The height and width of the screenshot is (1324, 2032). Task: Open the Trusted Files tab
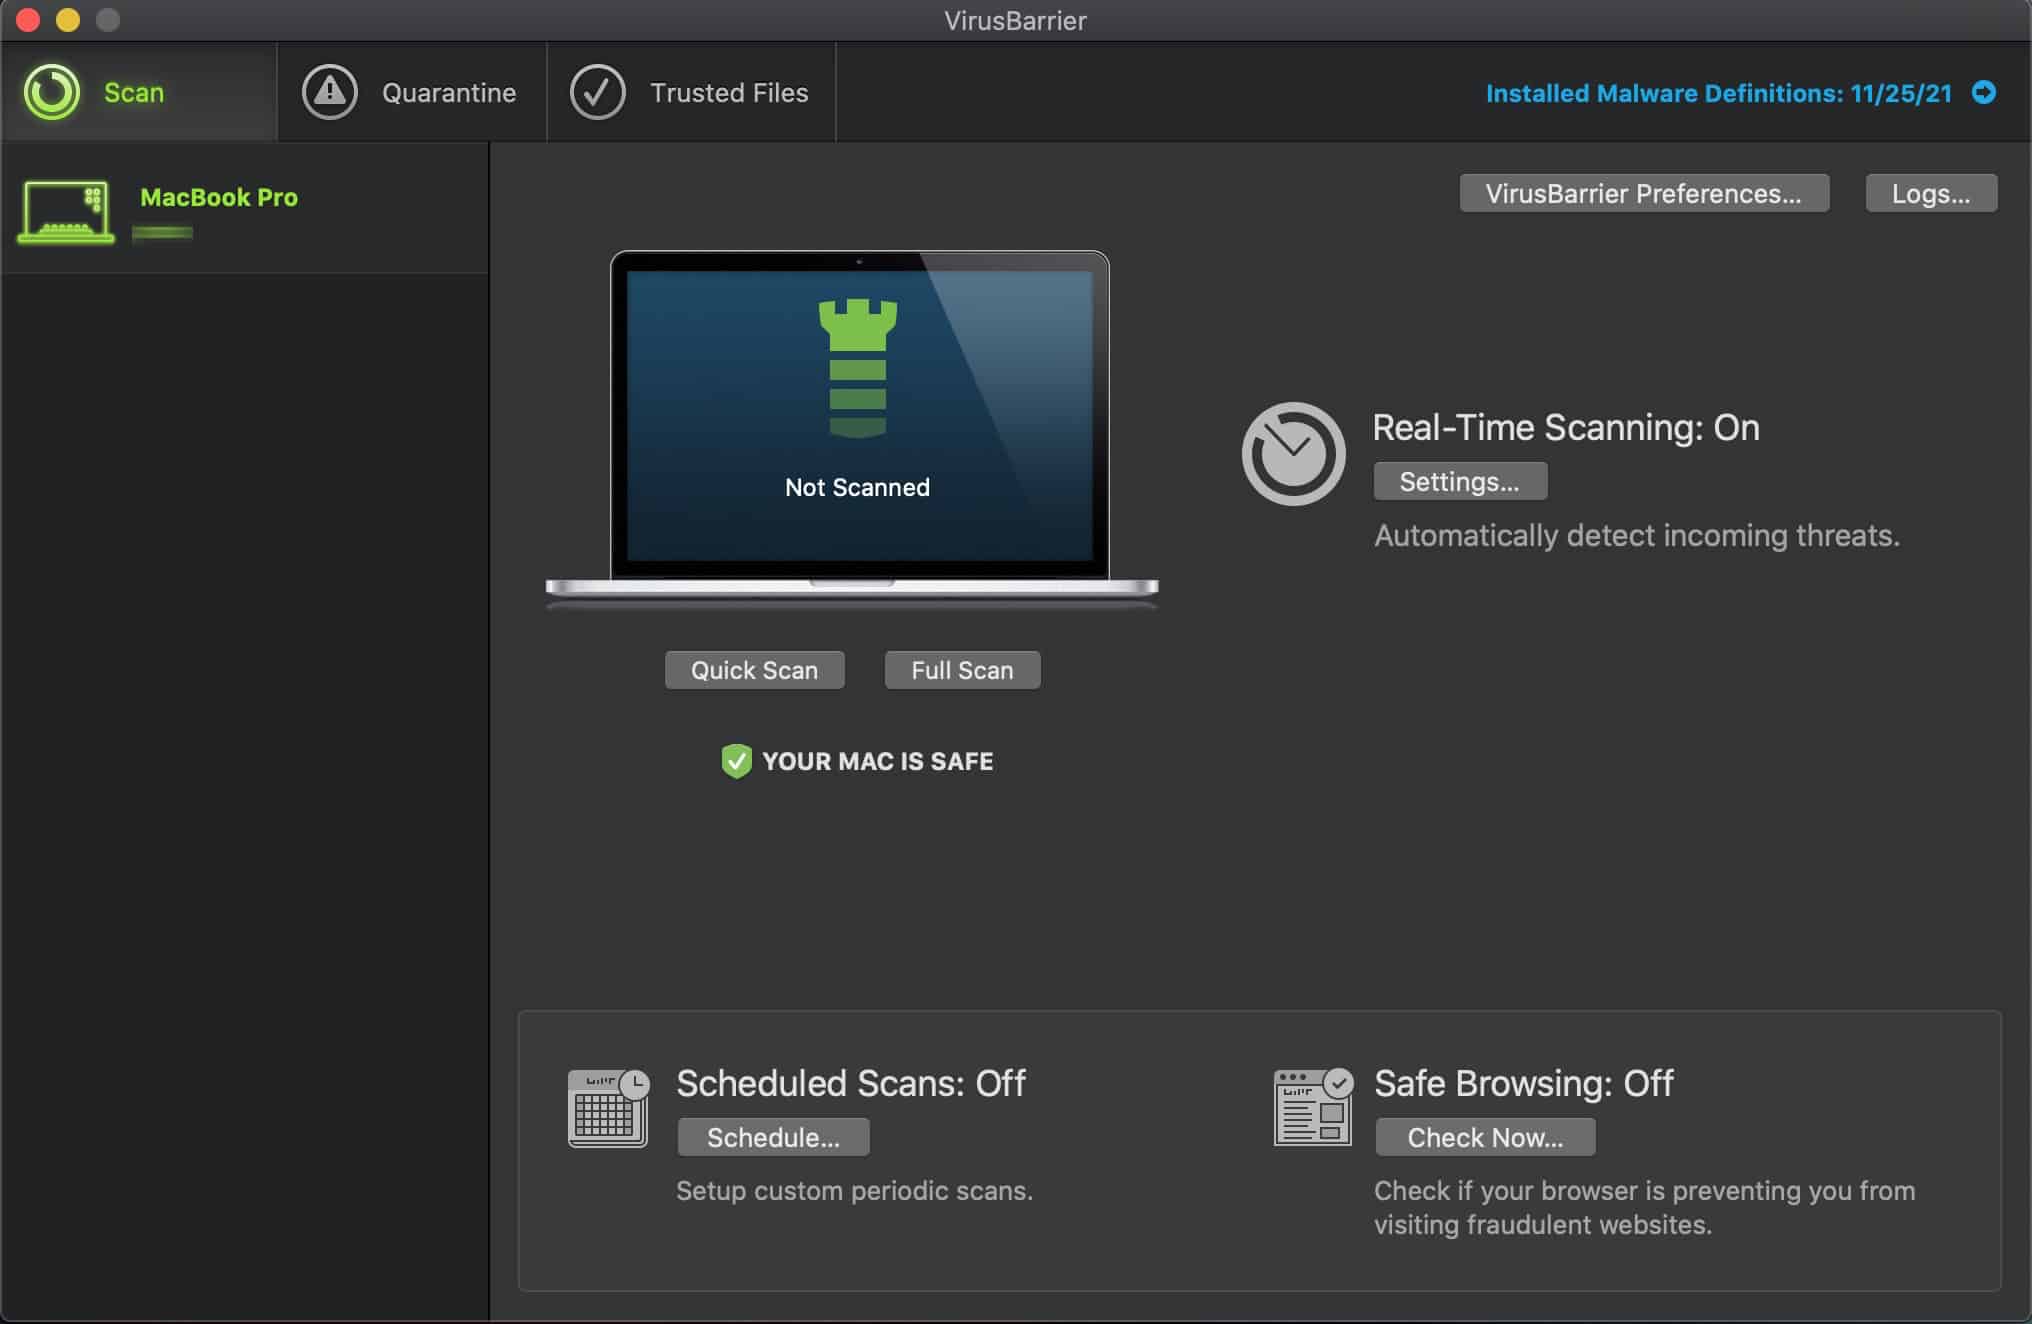[x=691, y=92]
